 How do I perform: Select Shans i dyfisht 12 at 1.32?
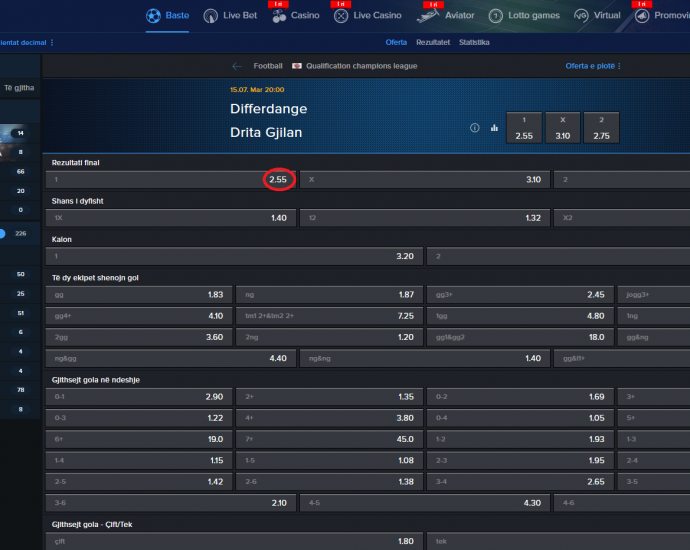425,218
